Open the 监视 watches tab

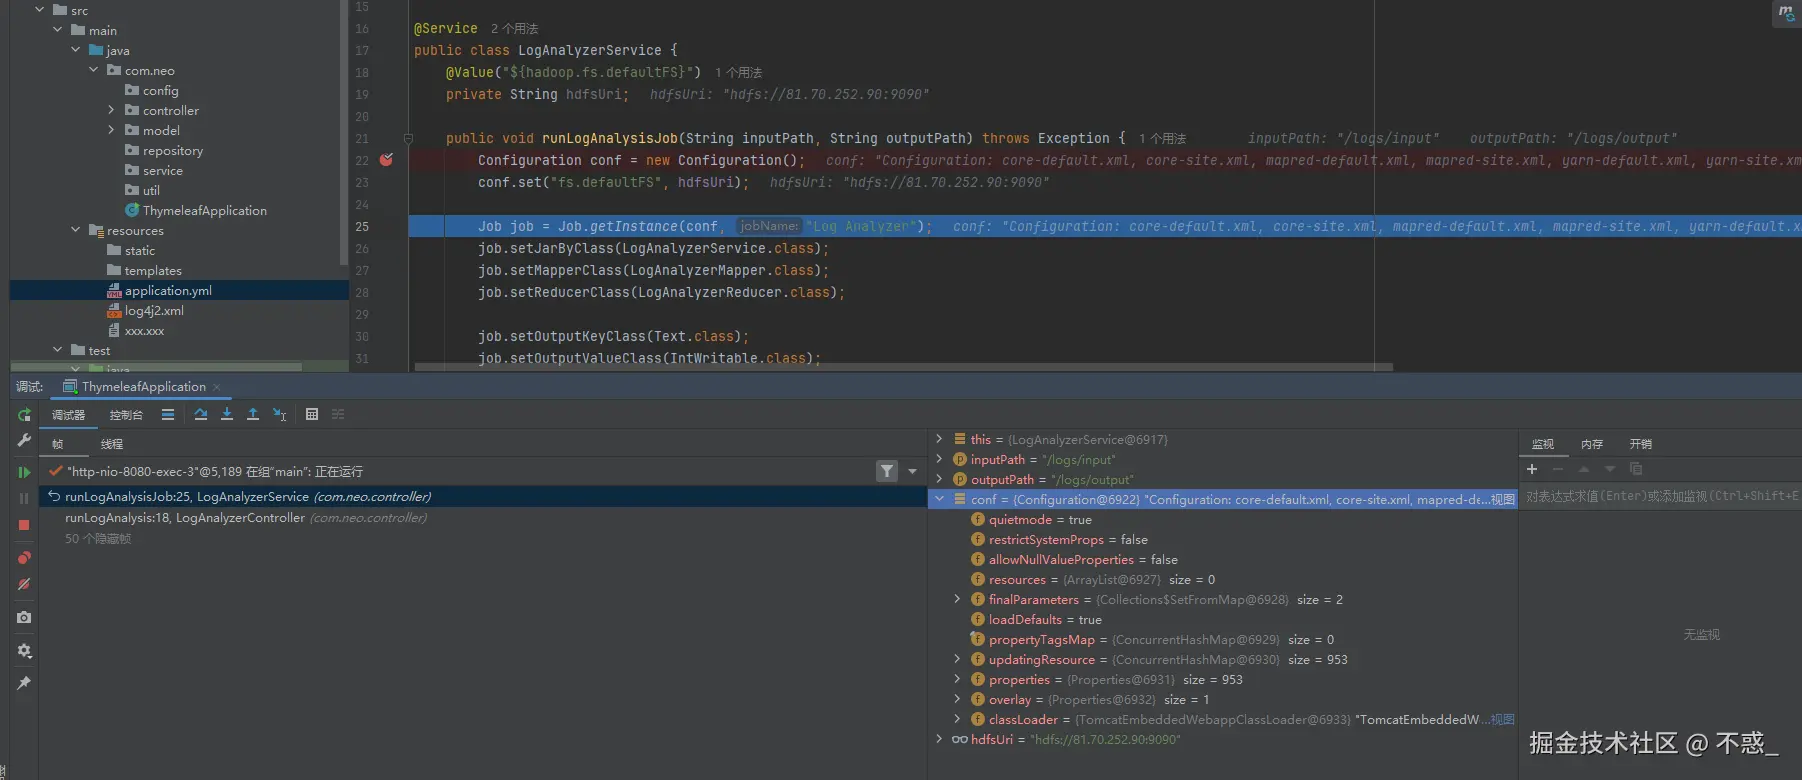tap(1543, 444)
